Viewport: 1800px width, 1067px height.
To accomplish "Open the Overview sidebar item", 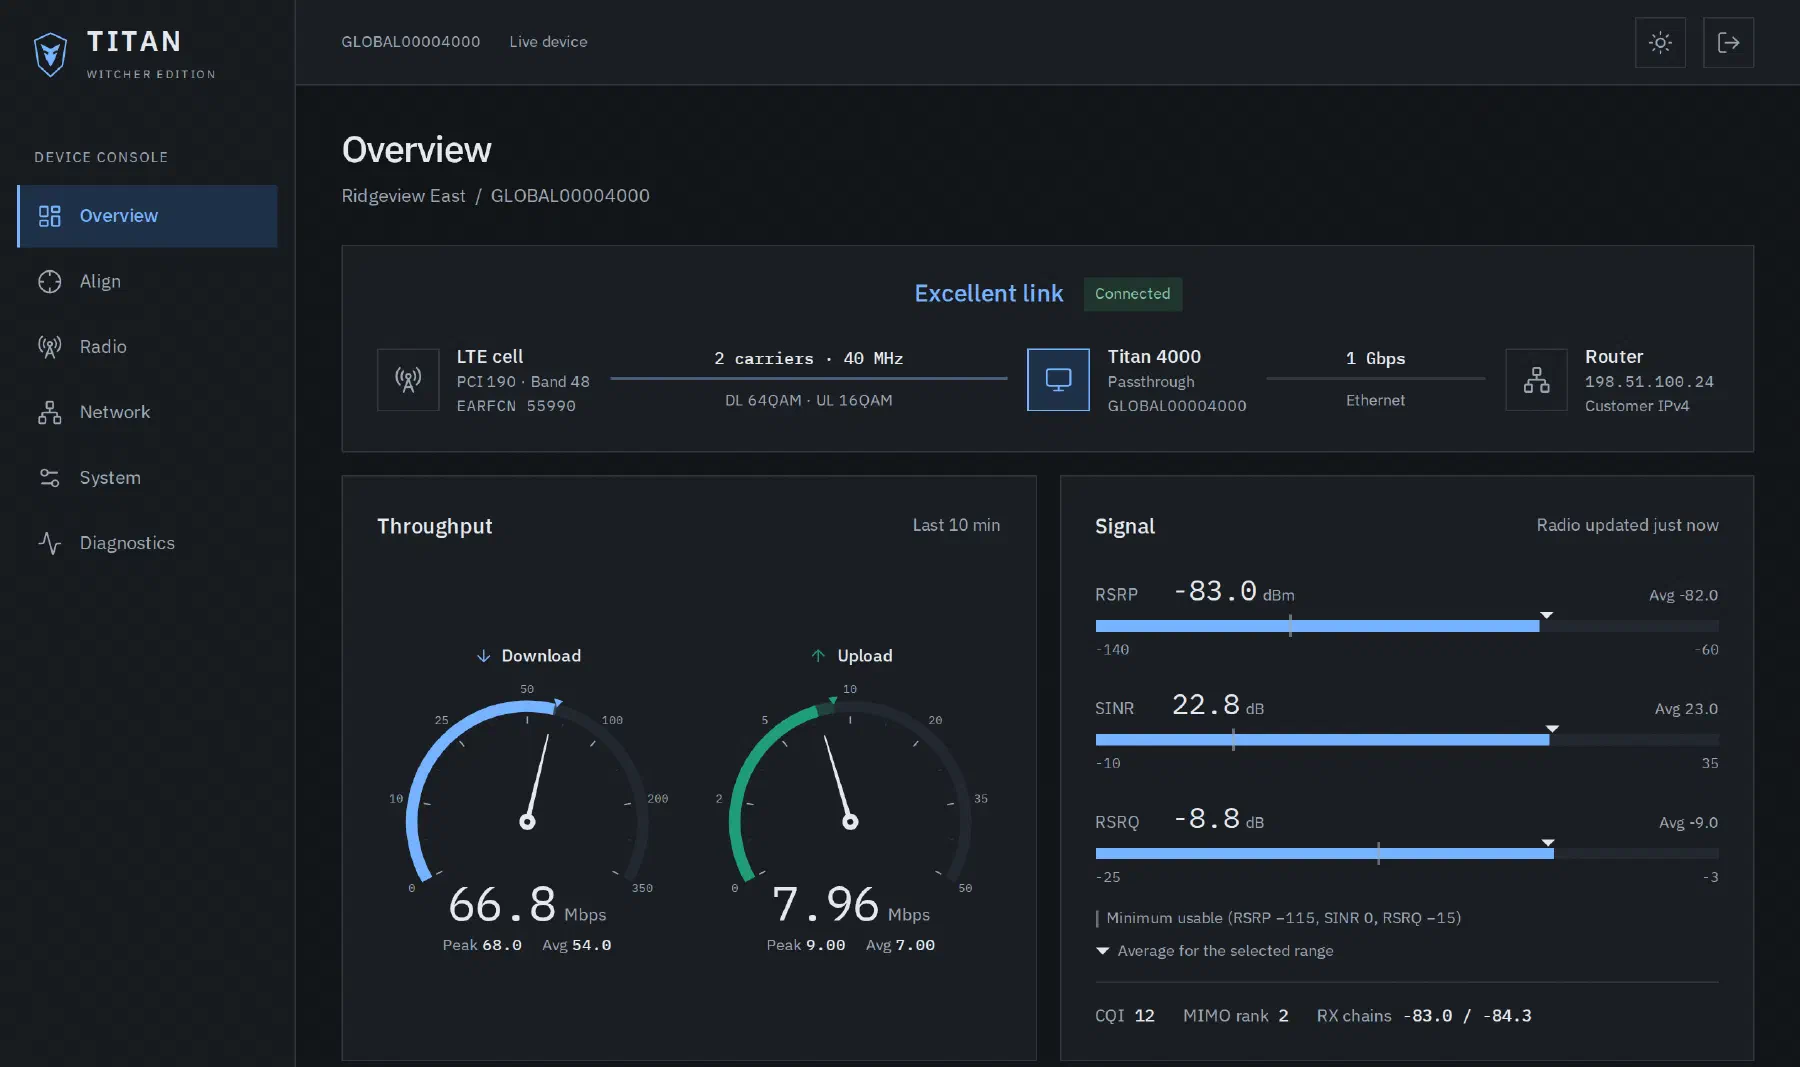I will [x=147, y=216].
